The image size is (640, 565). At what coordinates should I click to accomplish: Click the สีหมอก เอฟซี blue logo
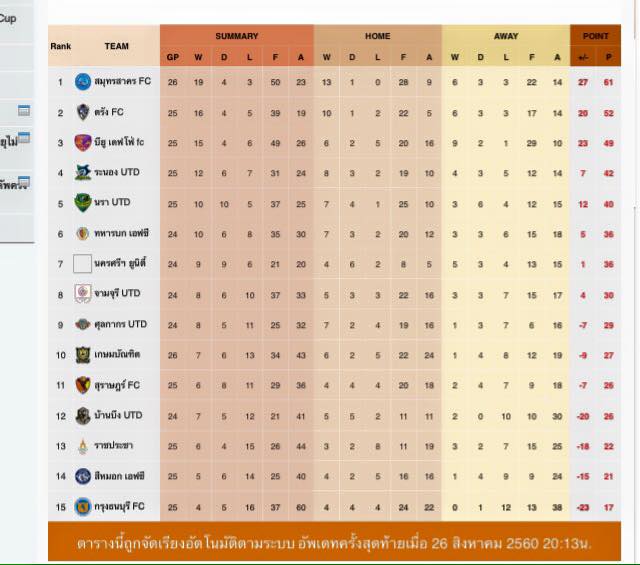click(83, 476)
